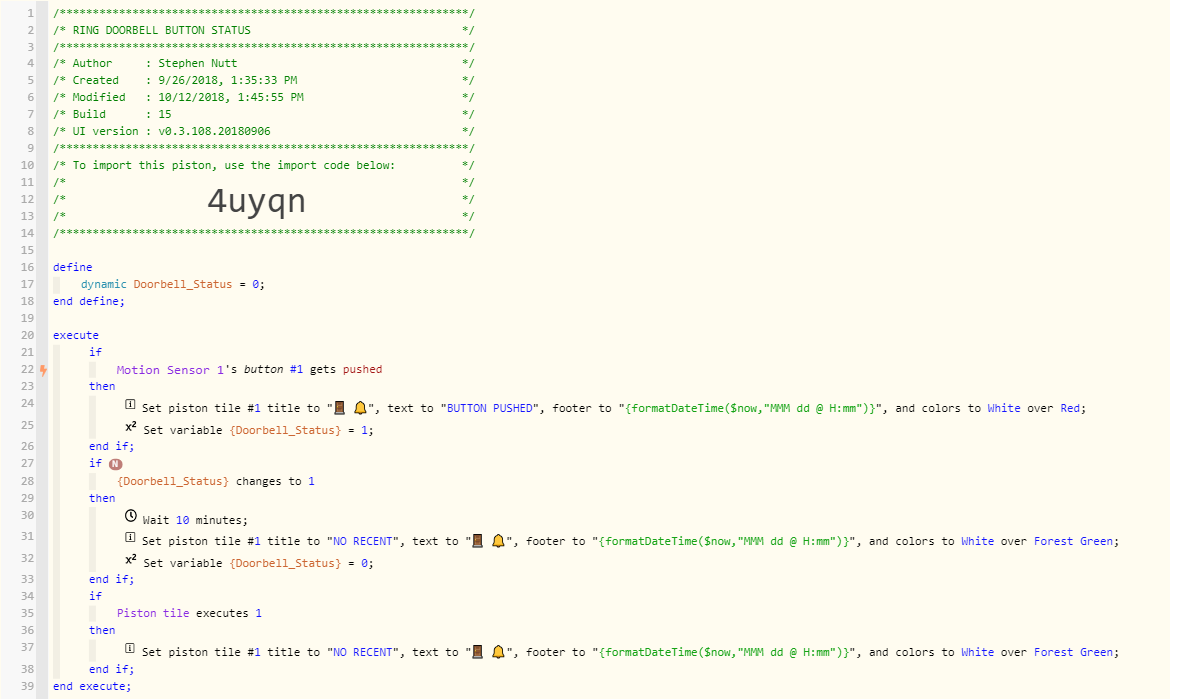Image resolution: width=1178 pixels, height=699 pixels.
Task: Click the door emoji in line 37's text
Action: (477, 652)
